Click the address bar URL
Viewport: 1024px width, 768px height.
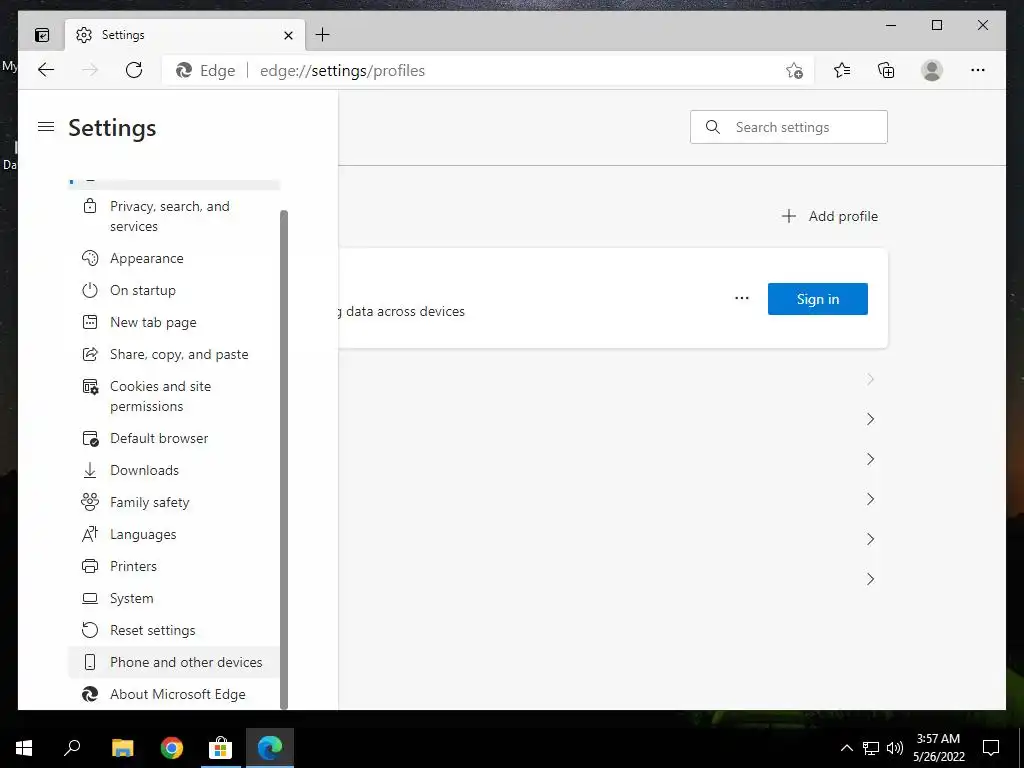[342, 71]
